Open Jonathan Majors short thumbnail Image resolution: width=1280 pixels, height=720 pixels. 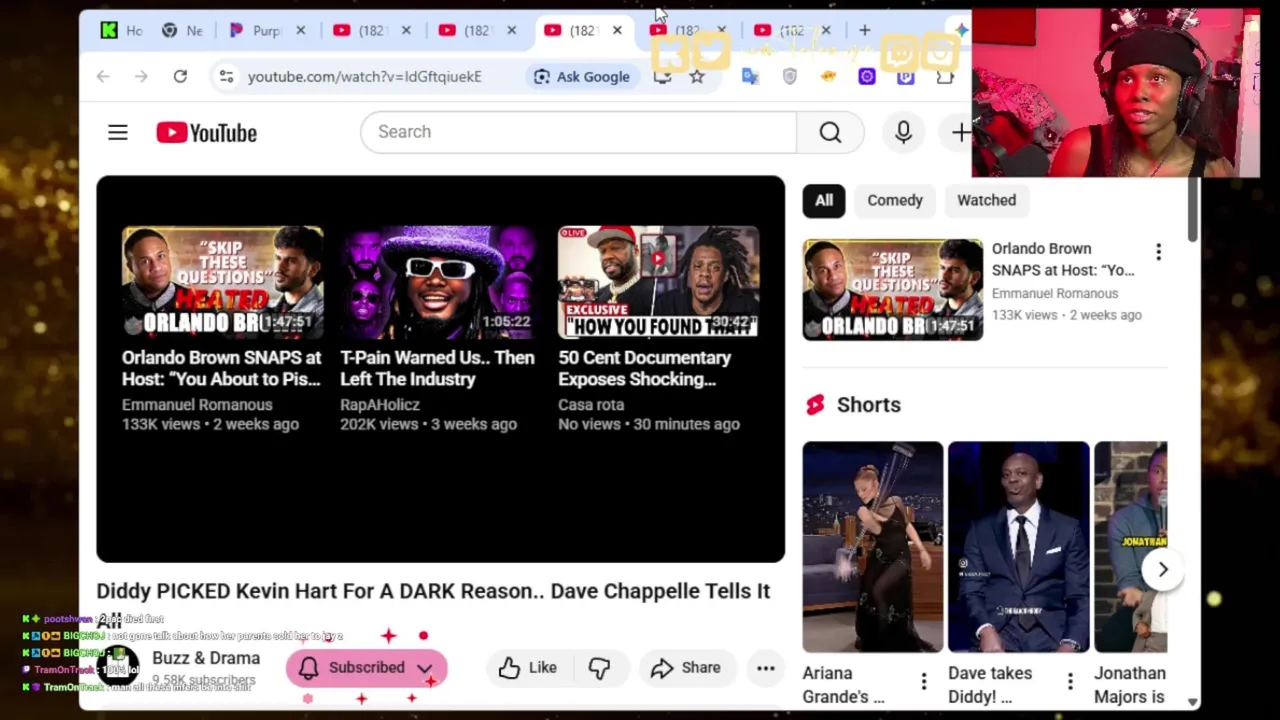[x=1130, y=546]
